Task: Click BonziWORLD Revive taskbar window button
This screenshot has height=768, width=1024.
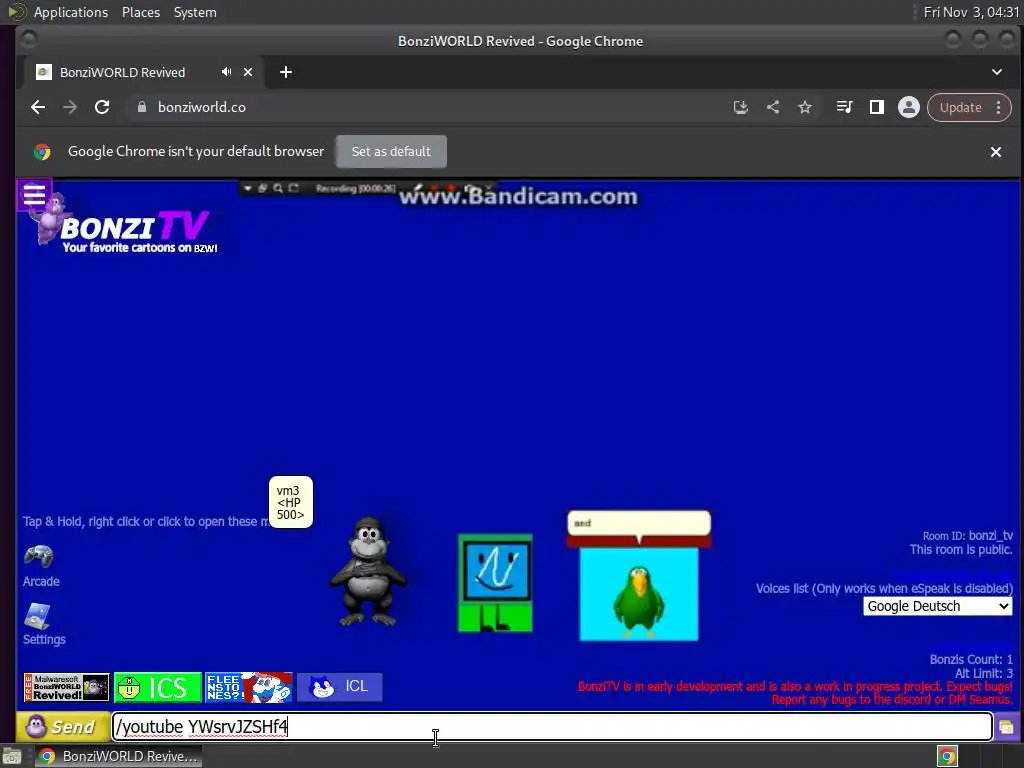Action: pyautogui.click(x=118, y=756)
